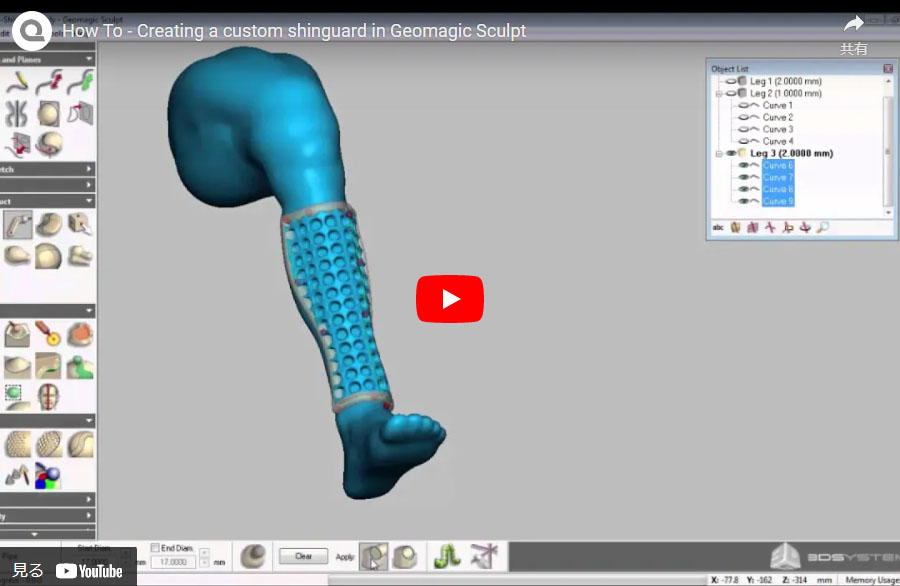Image resolution: width=900 pixels, height=586 pixels.
Task: Select Curve 4 in the Object List
Action: 777,142
